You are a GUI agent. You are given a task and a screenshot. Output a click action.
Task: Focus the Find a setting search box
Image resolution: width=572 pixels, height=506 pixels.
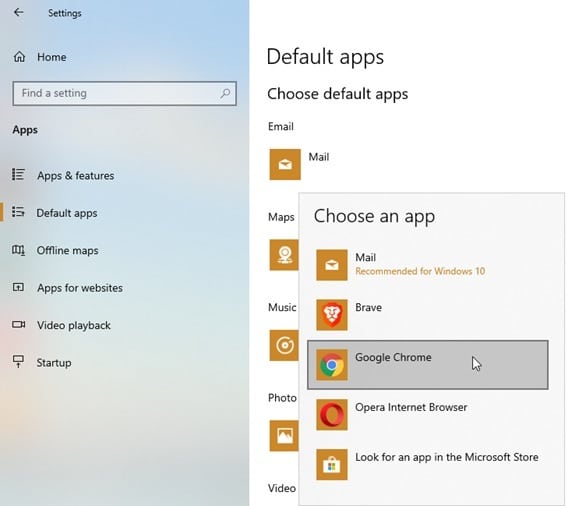pyautogui.click(x=124, y=93)
